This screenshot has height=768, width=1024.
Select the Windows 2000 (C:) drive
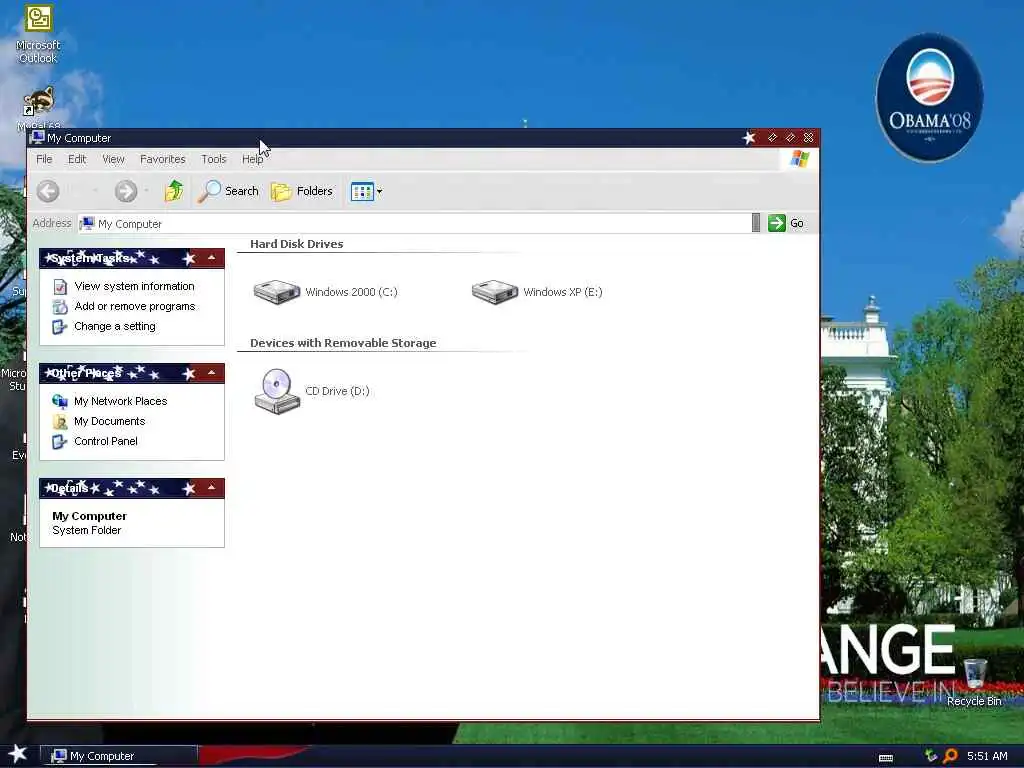click(325, 292)
